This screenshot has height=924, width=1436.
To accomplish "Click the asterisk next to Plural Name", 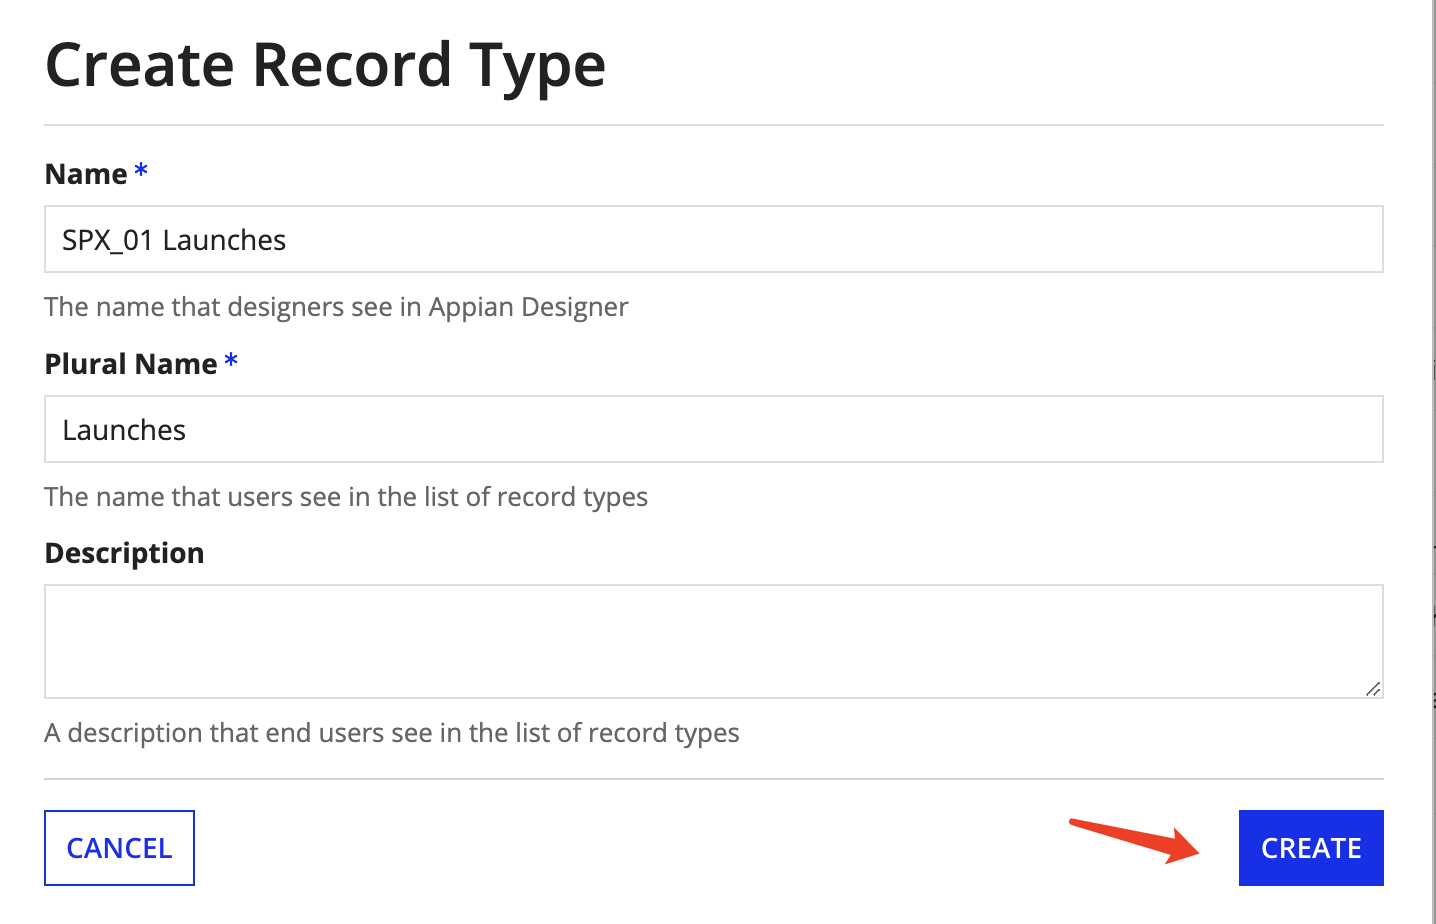I will click(231, 360).
